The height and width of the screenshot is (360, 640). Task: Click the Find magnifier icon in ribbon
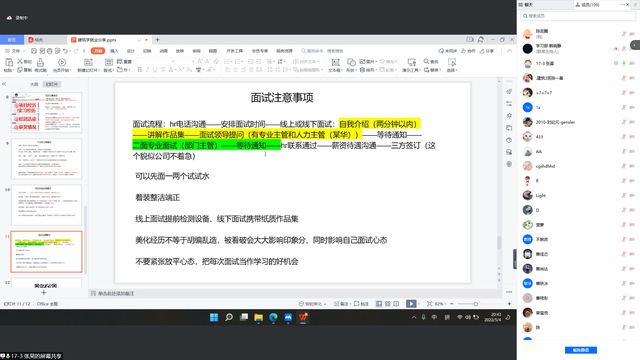[426, 61]
